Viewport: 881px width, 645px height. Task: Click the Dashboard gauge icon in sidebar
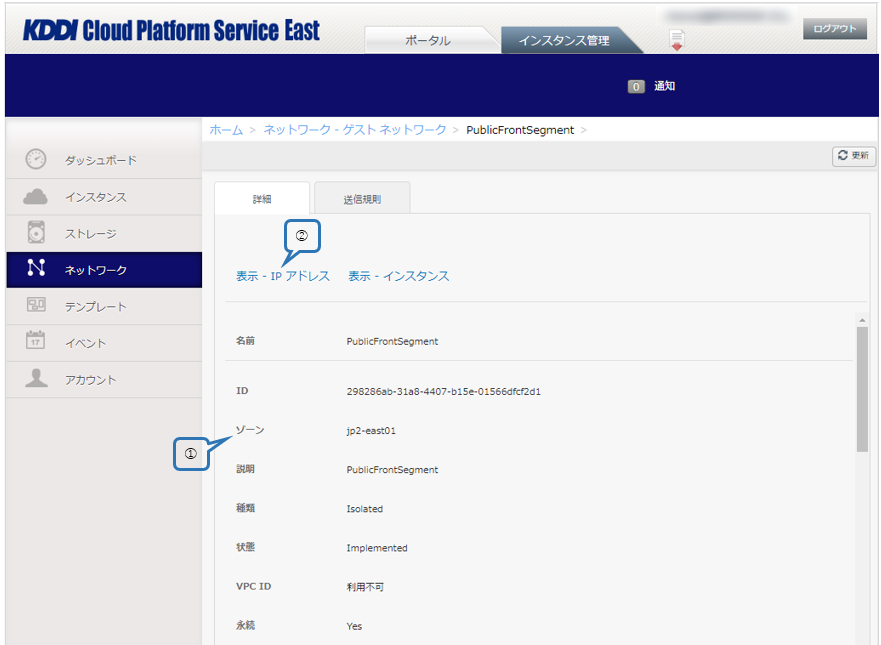point(36,160)
